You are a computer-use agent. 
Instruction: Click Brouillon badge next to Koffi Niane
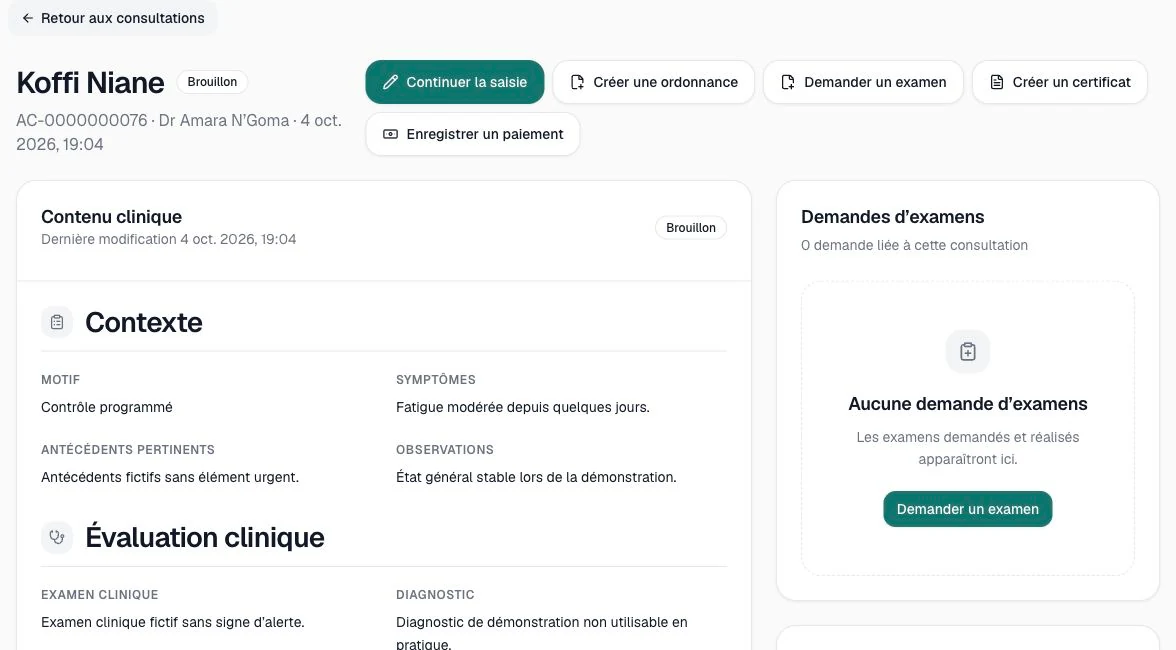tap(212, 82)
